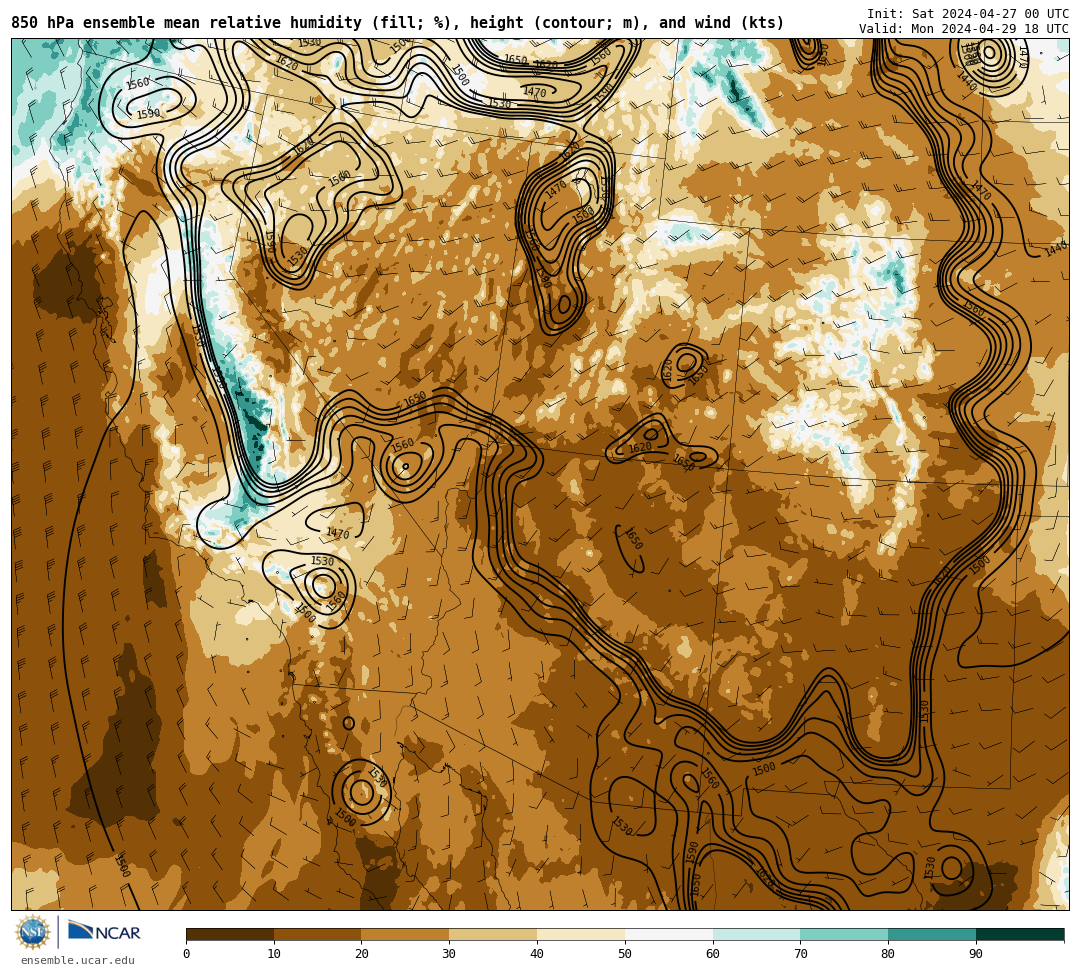Click the Valid: Mon 2024-04-29 18 UTC text

coord(964,29)
